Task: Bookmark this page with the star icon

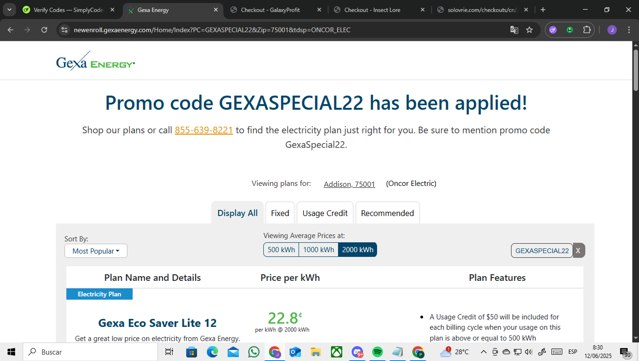Action: (x=529, y=30)
